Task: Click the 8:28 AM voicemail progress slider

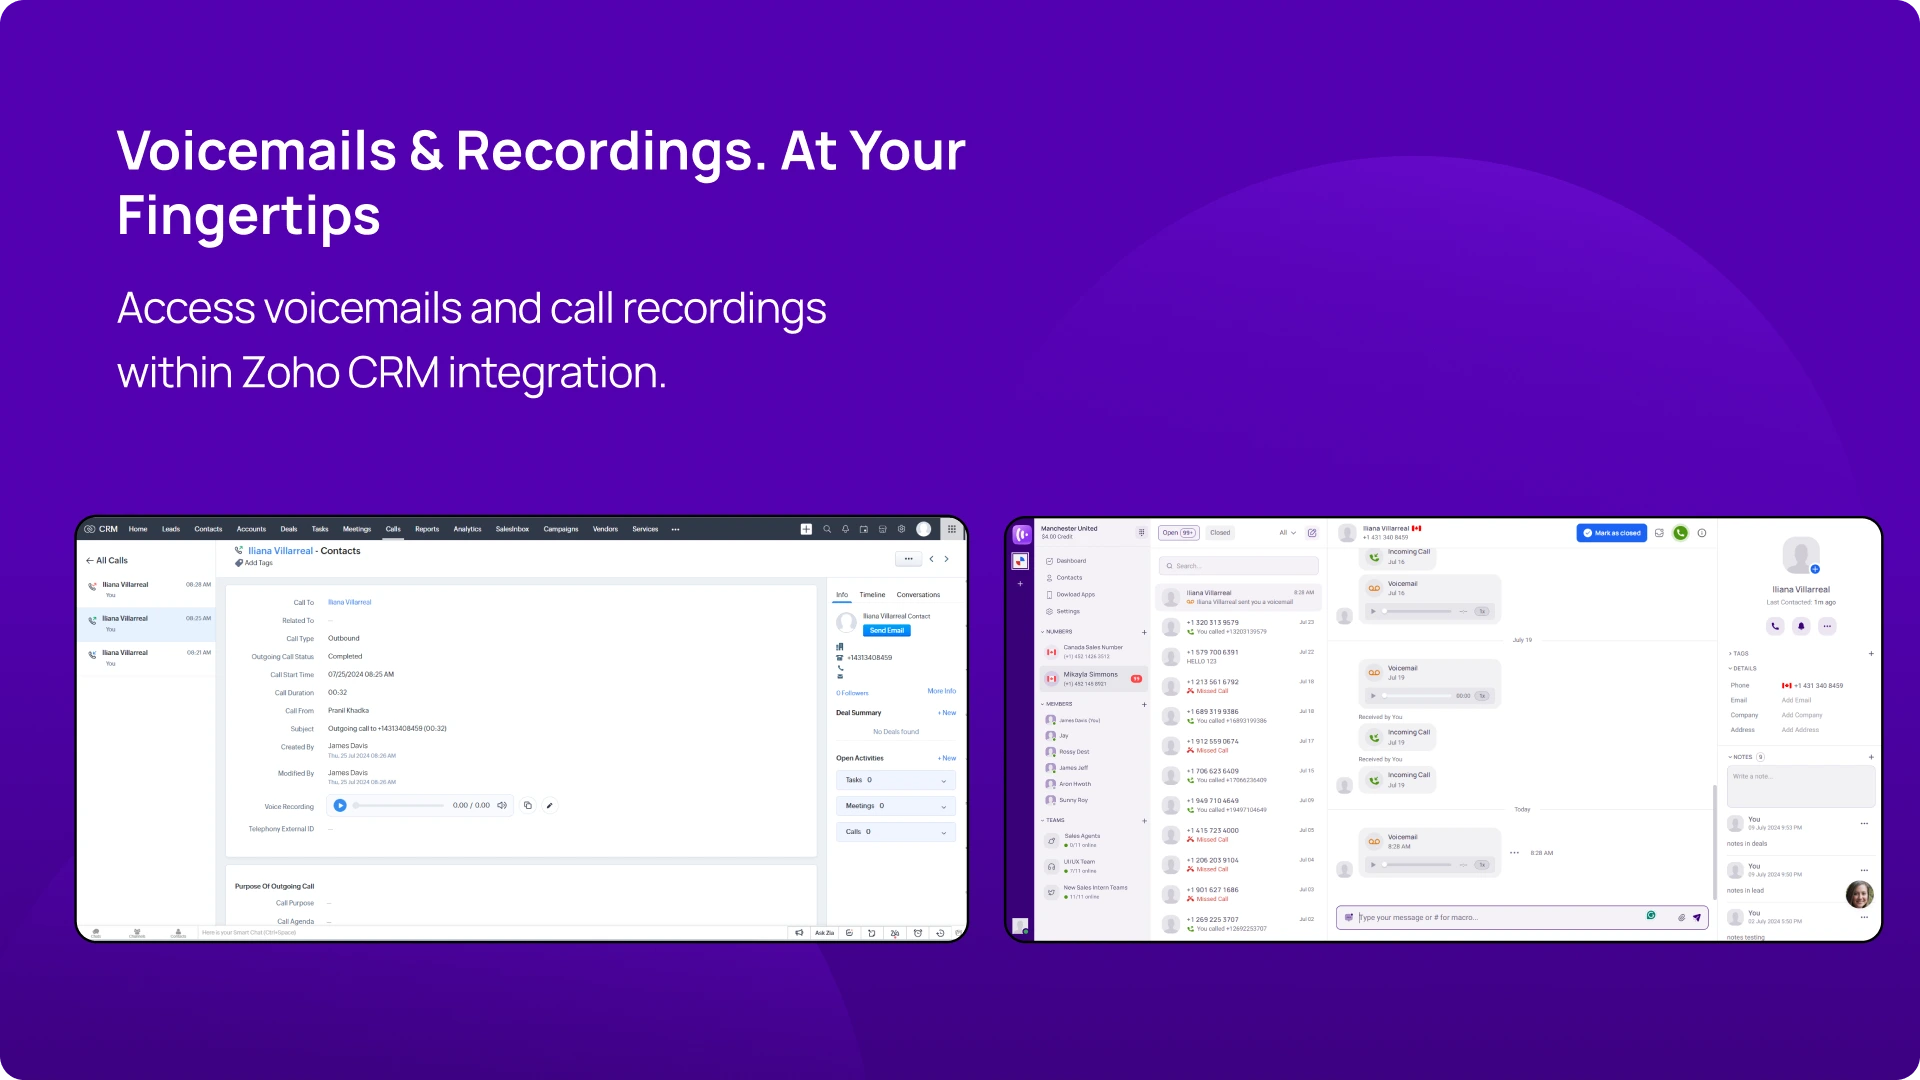Action: 1415,864
